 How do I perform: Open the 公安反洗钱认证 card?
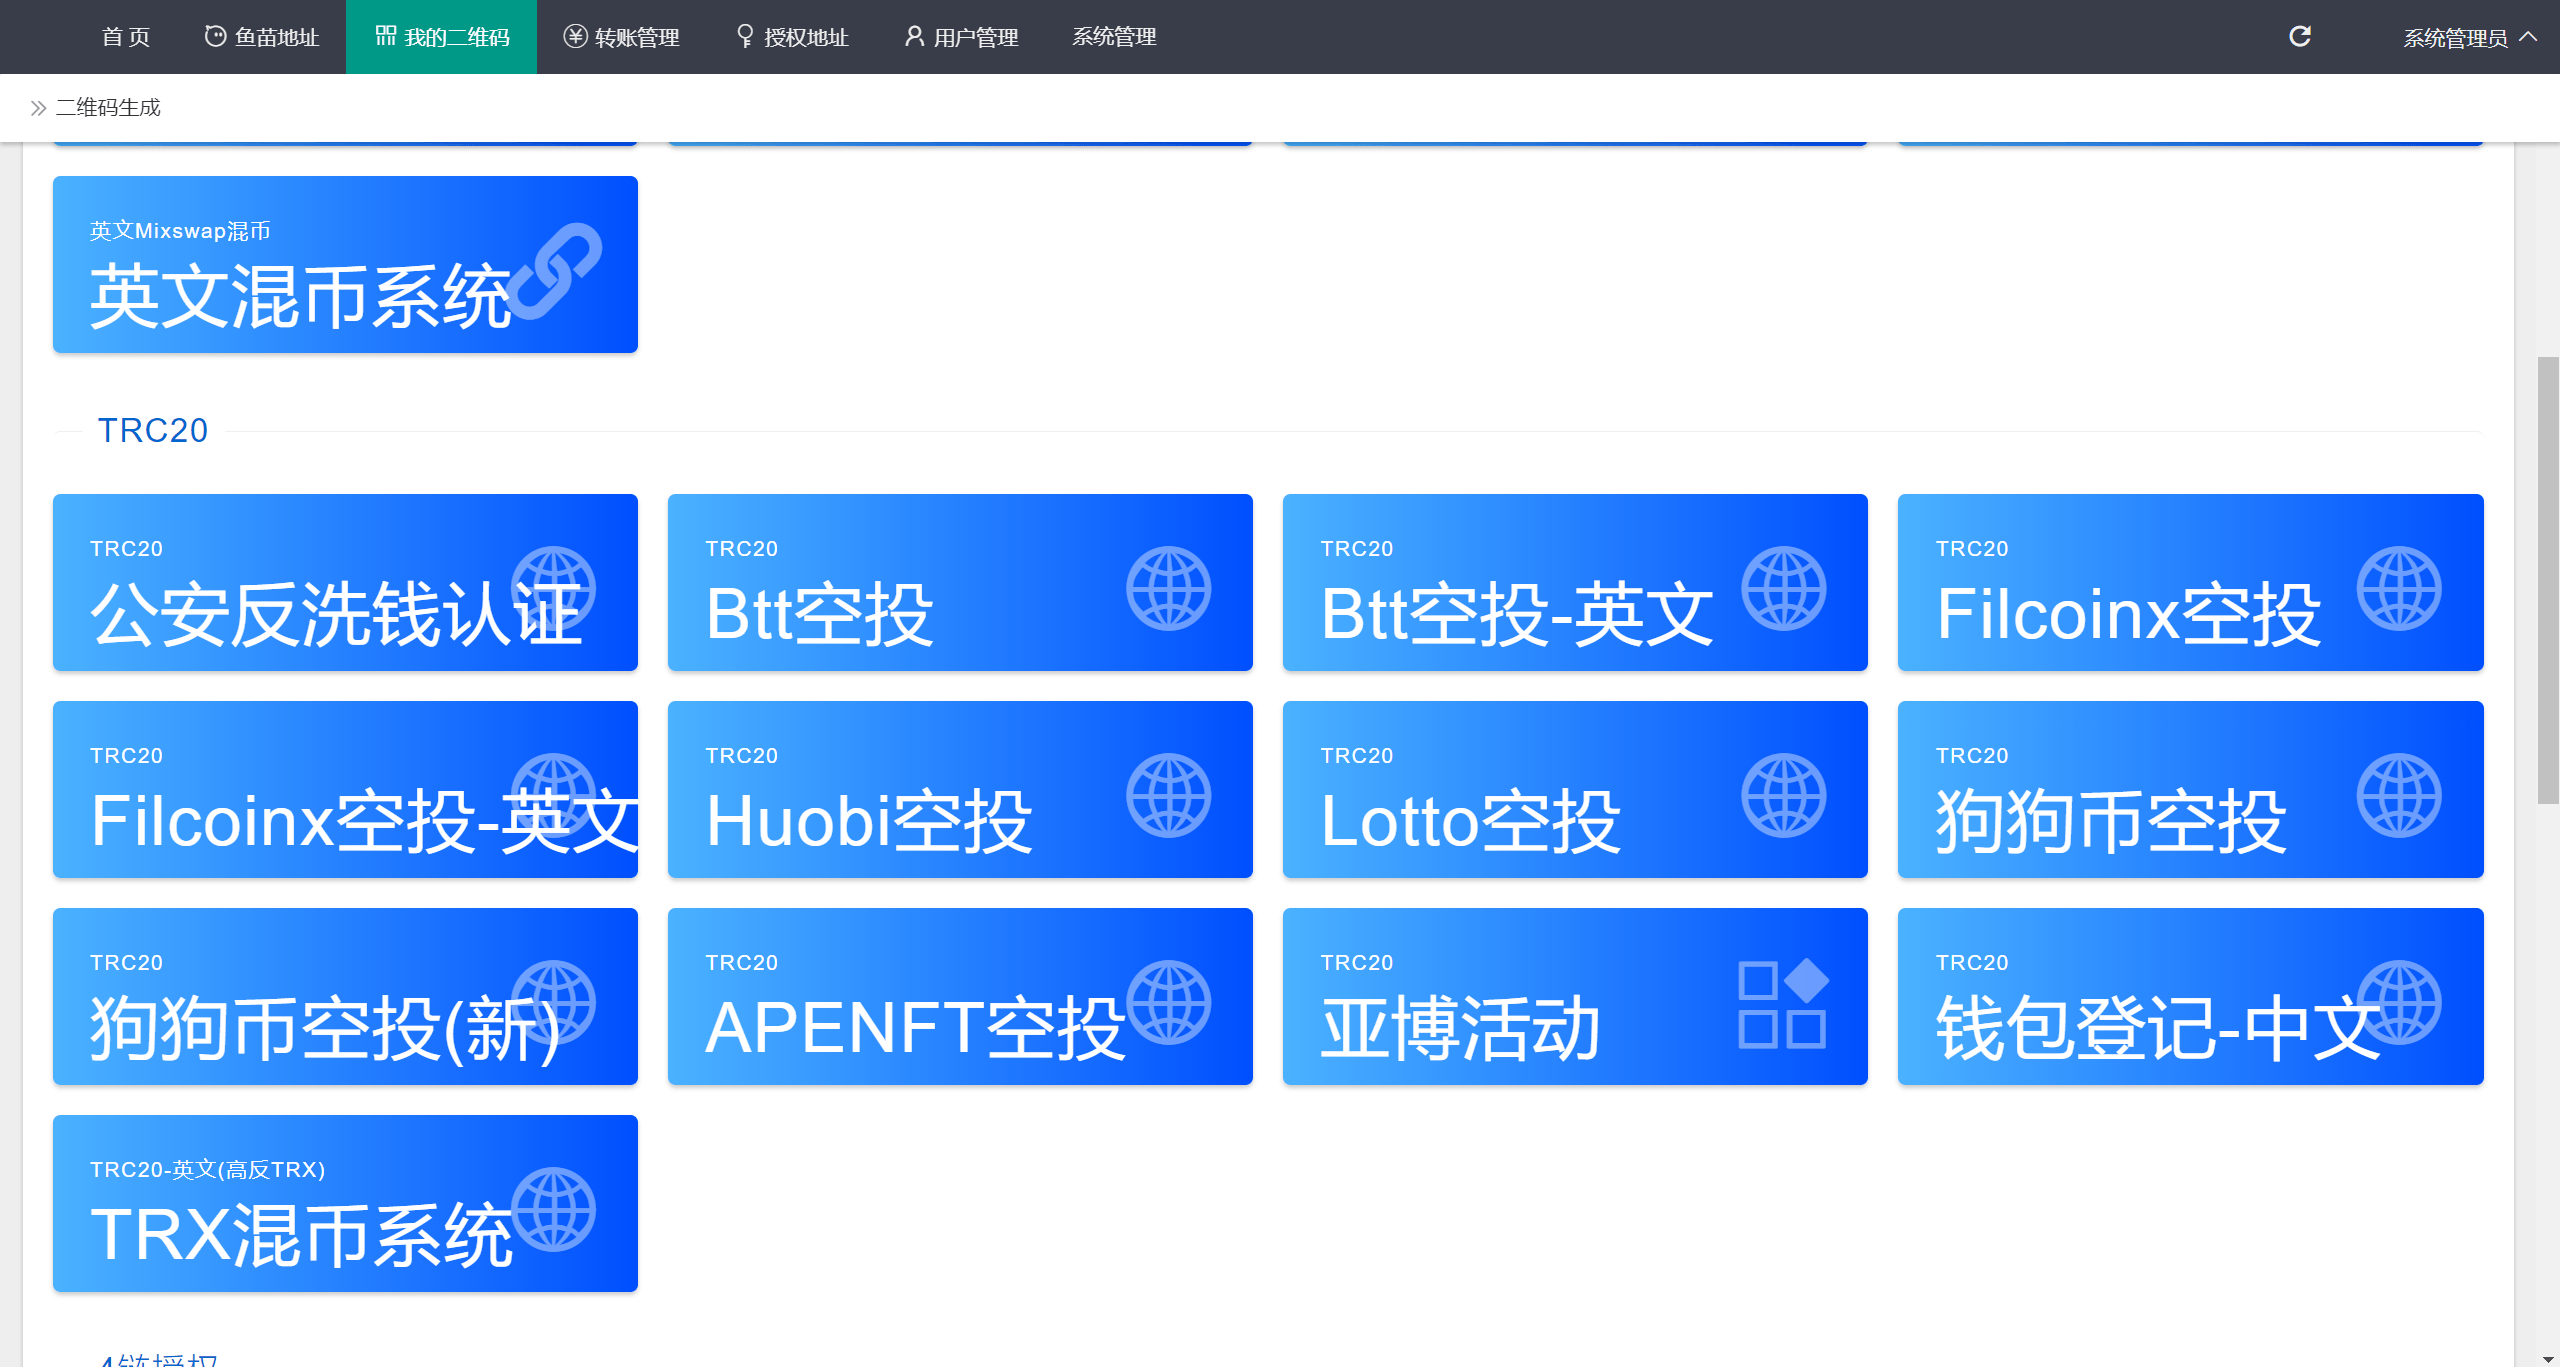coord(345,582)
